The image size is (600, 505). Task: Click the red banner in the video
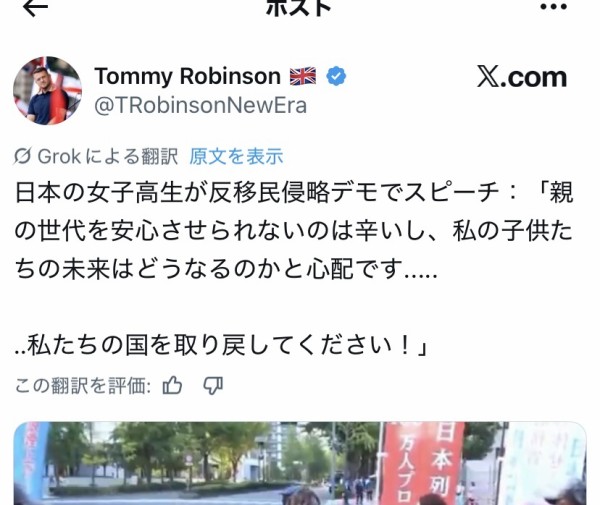pos(423,463)
